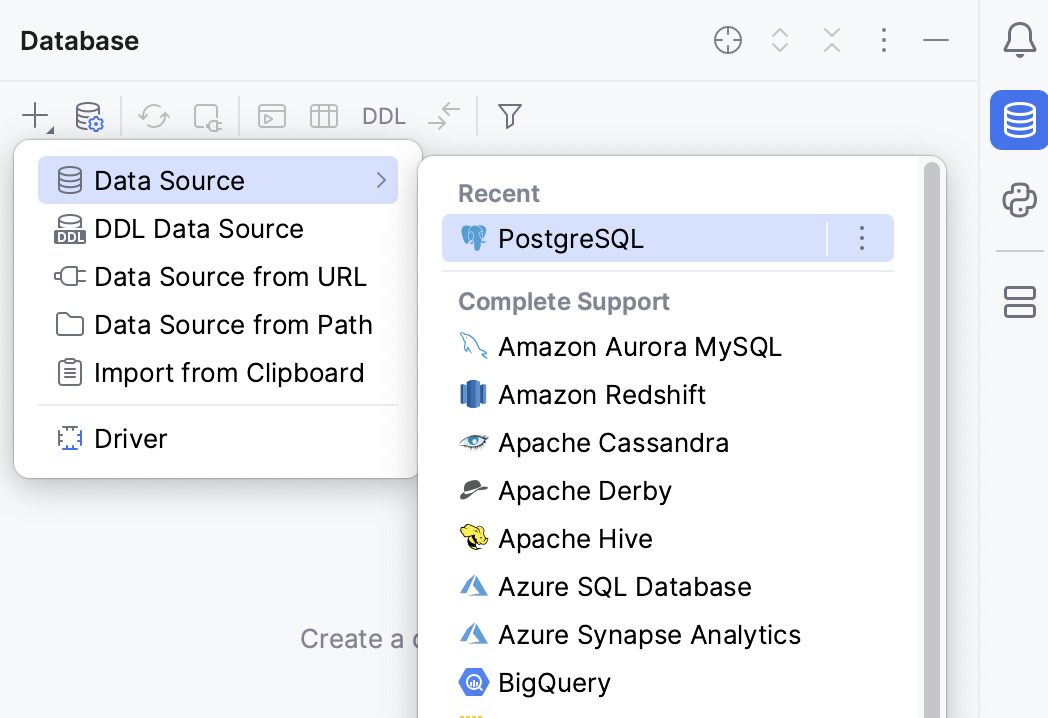Select DDL Data Source menu entry
The image size is (1048, 718).
[198, 229]
